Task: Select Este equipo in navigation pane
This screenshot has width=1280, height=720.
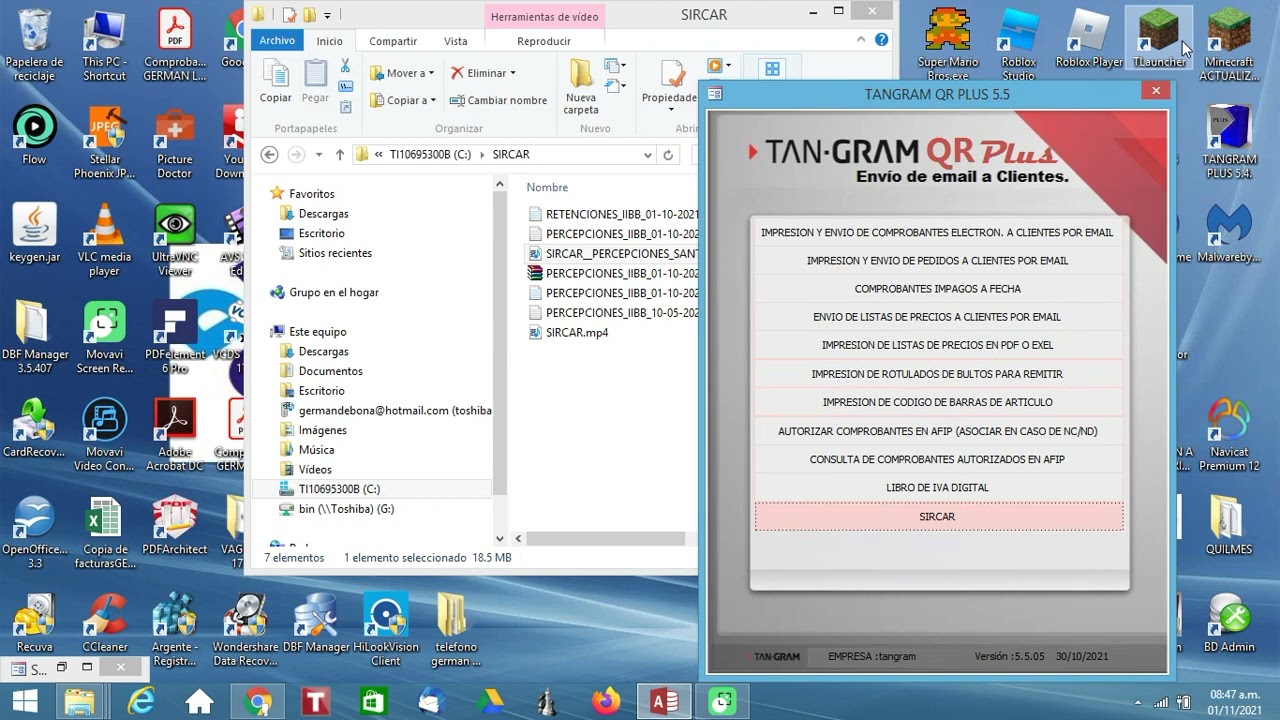Action: (317, 332)
